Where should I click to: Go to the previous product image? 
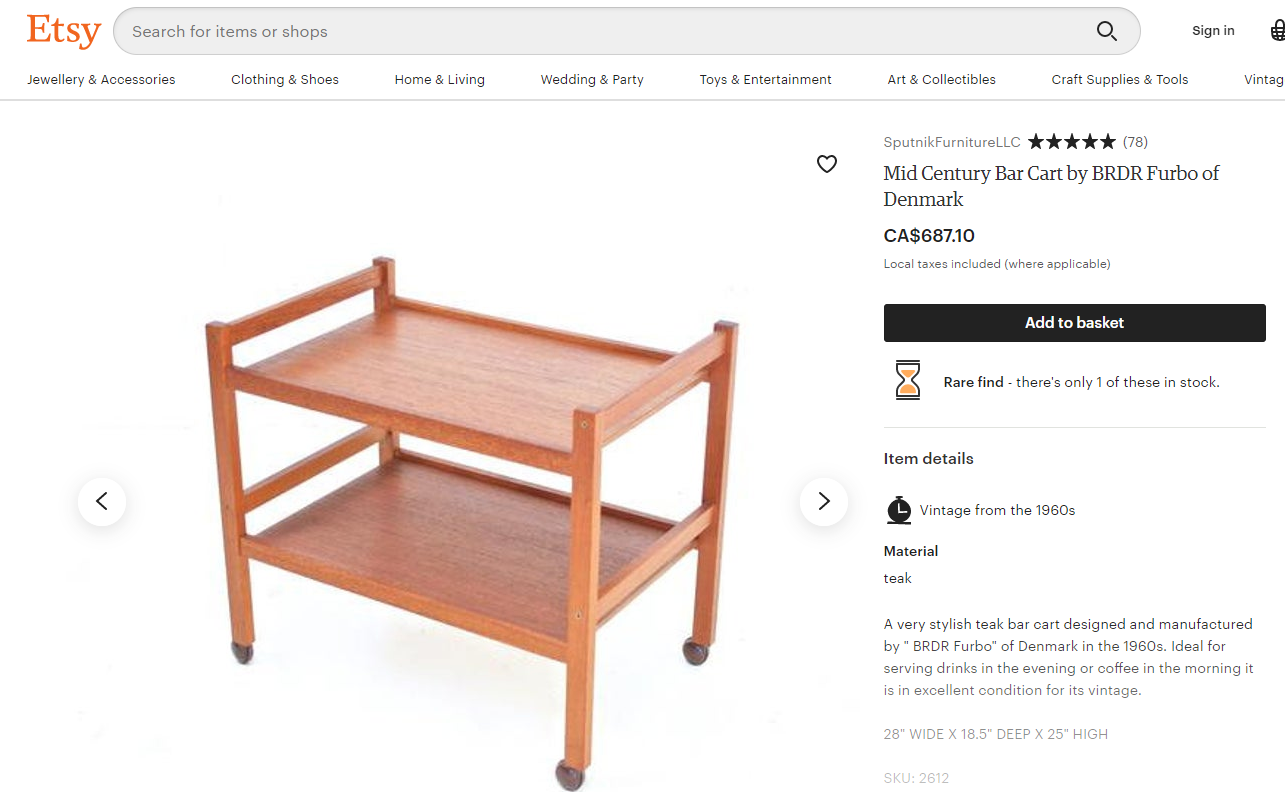tap(102, 501)
